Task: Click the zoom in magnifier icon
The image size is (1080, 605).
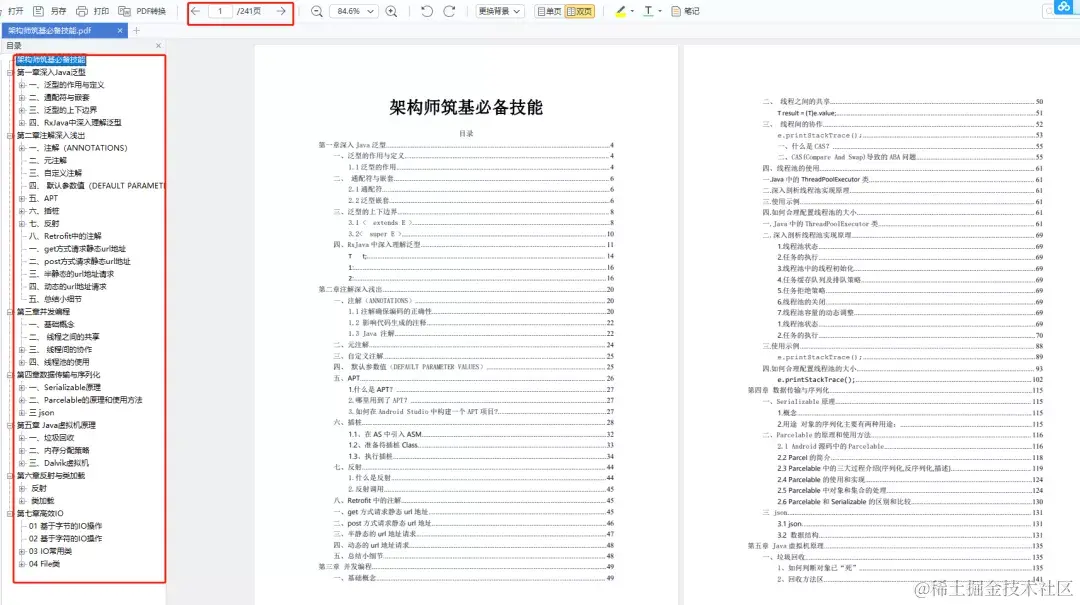Action: 392,11
